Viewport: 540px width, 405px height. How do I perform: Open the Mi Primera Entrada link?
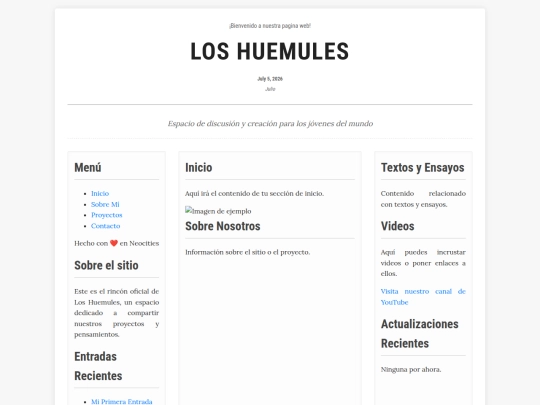click(122, 401)
